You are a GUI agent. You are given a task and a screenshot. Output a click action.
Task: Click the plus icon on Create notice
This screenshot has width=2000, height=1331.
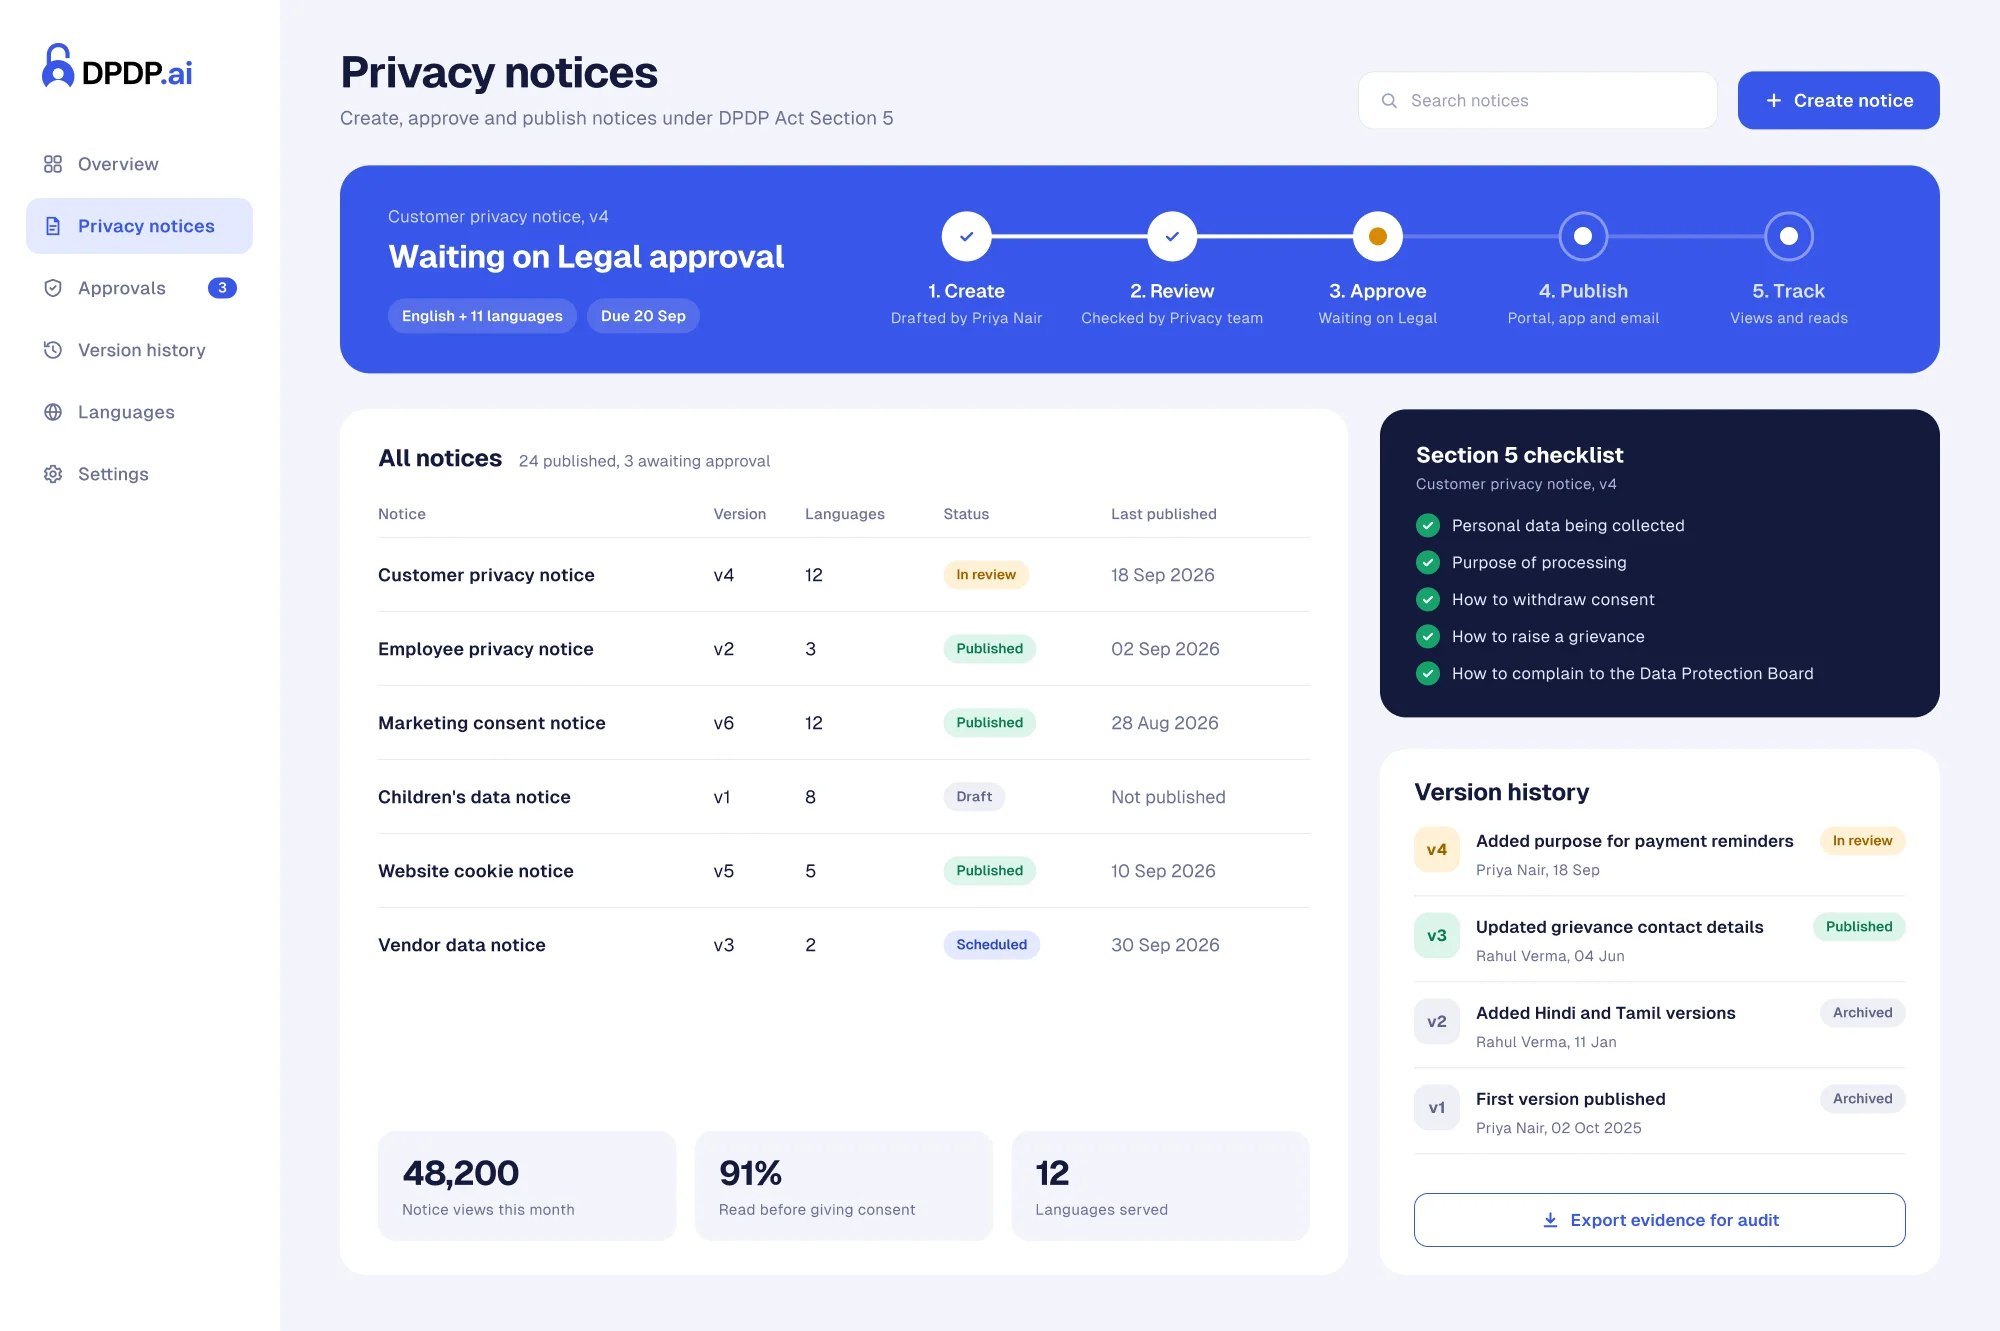1773,100
